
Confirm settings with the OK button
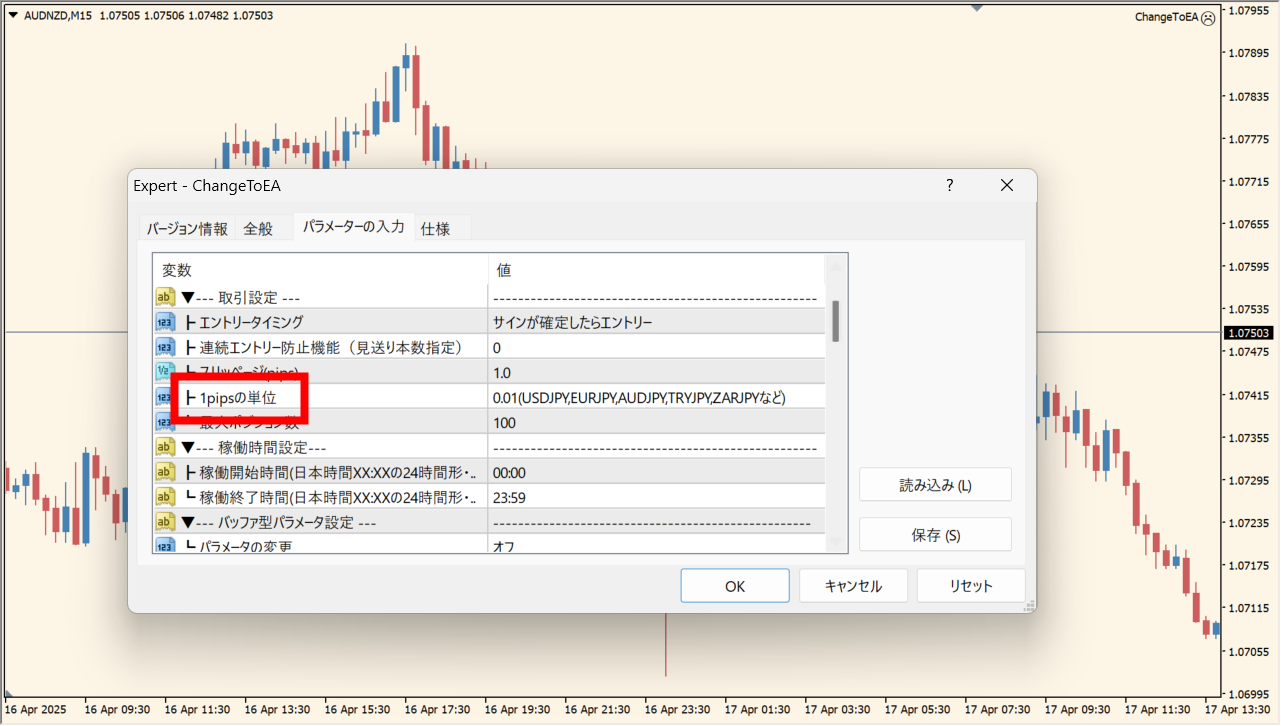point(735,586)
